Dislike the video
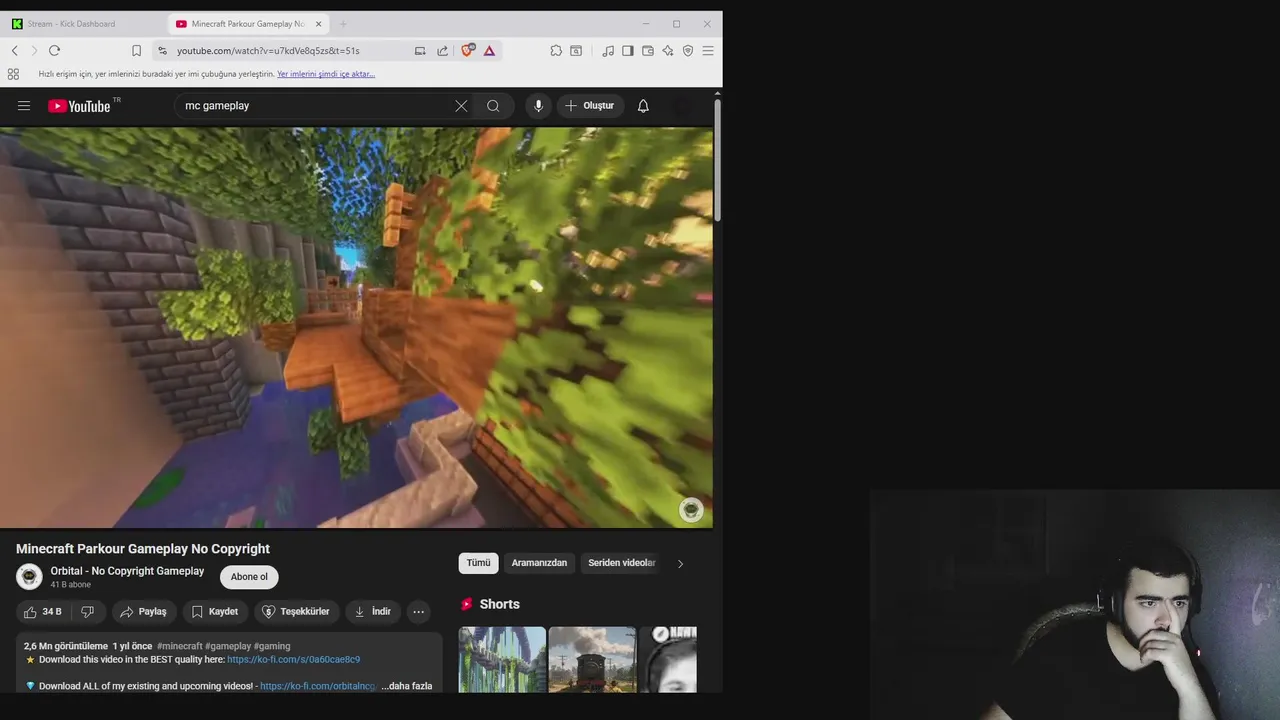Viewport: 1280px width, 720px height. click(x=88, y=612)
